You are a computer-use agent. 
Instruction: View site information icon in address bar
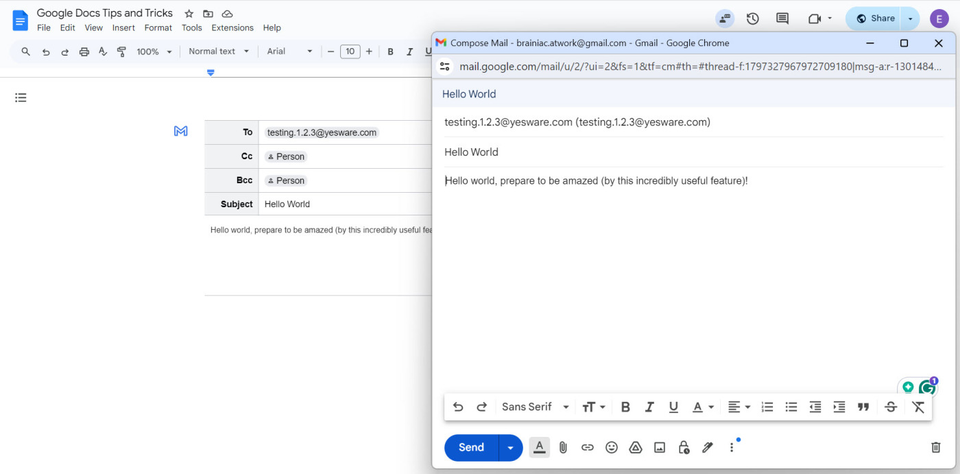(x=445, y=66)
